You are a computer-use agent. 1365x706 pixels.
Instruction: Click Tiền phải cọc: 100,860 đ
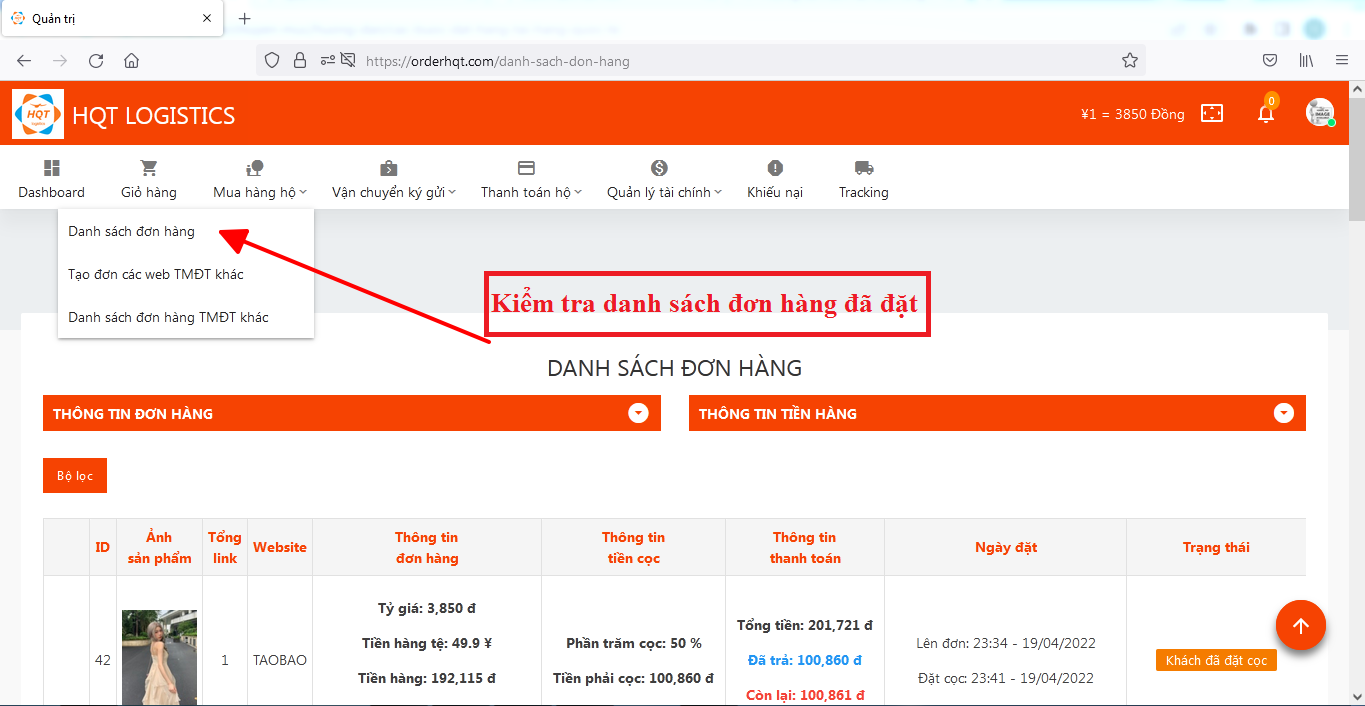(x=633, y=678)
